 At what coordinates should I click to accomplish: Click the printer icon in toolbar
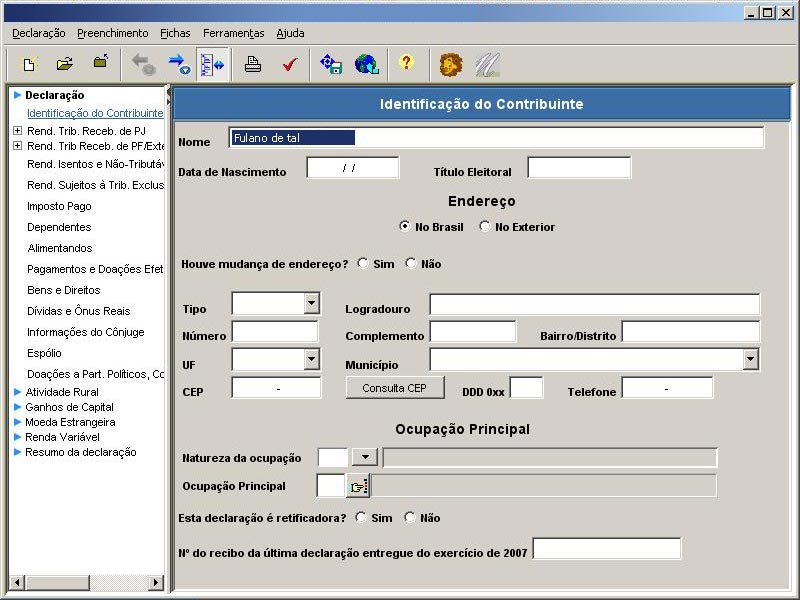(253, 64)
